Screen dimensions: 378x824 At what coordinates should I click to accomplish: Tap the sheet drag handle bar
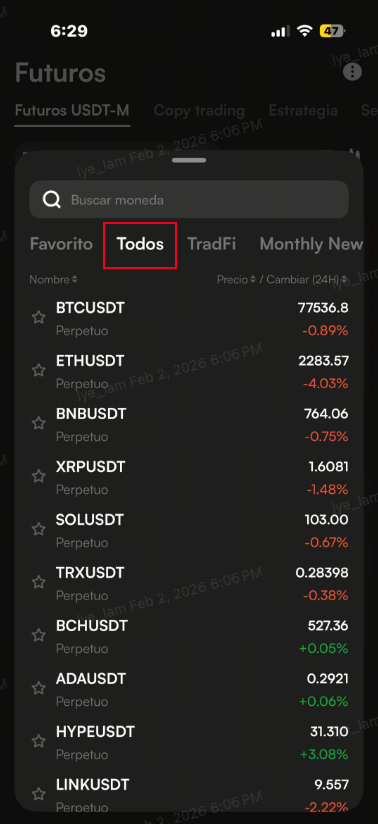189,160
